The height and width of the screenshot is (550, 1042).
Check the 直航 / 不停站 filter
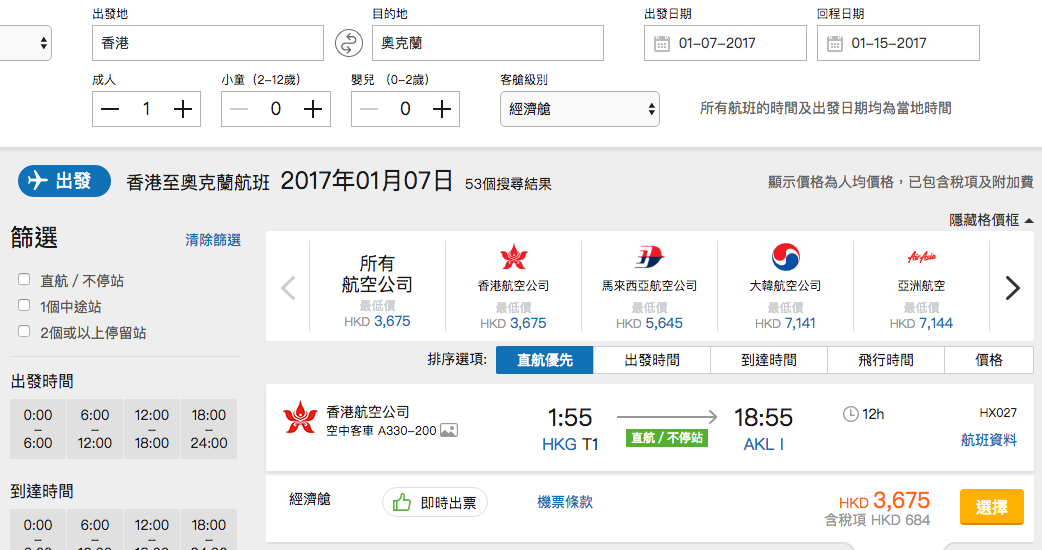tap(24, 279)
